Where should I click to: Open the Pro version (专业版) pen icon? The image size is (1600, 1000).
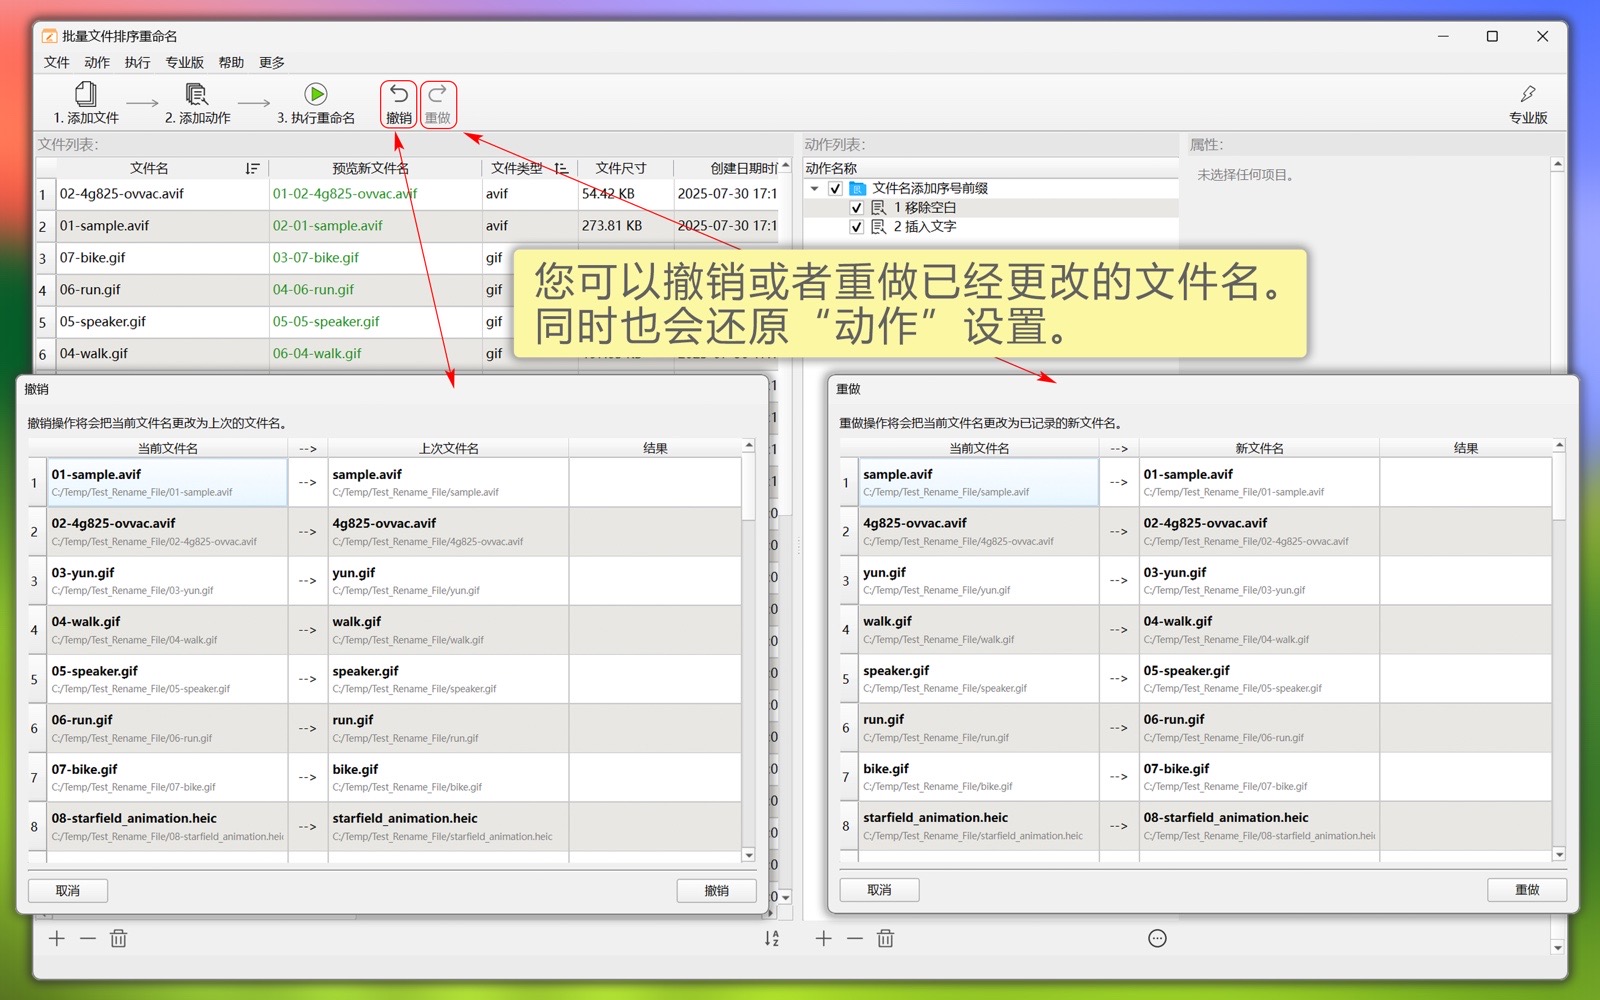click(1527, 95)
